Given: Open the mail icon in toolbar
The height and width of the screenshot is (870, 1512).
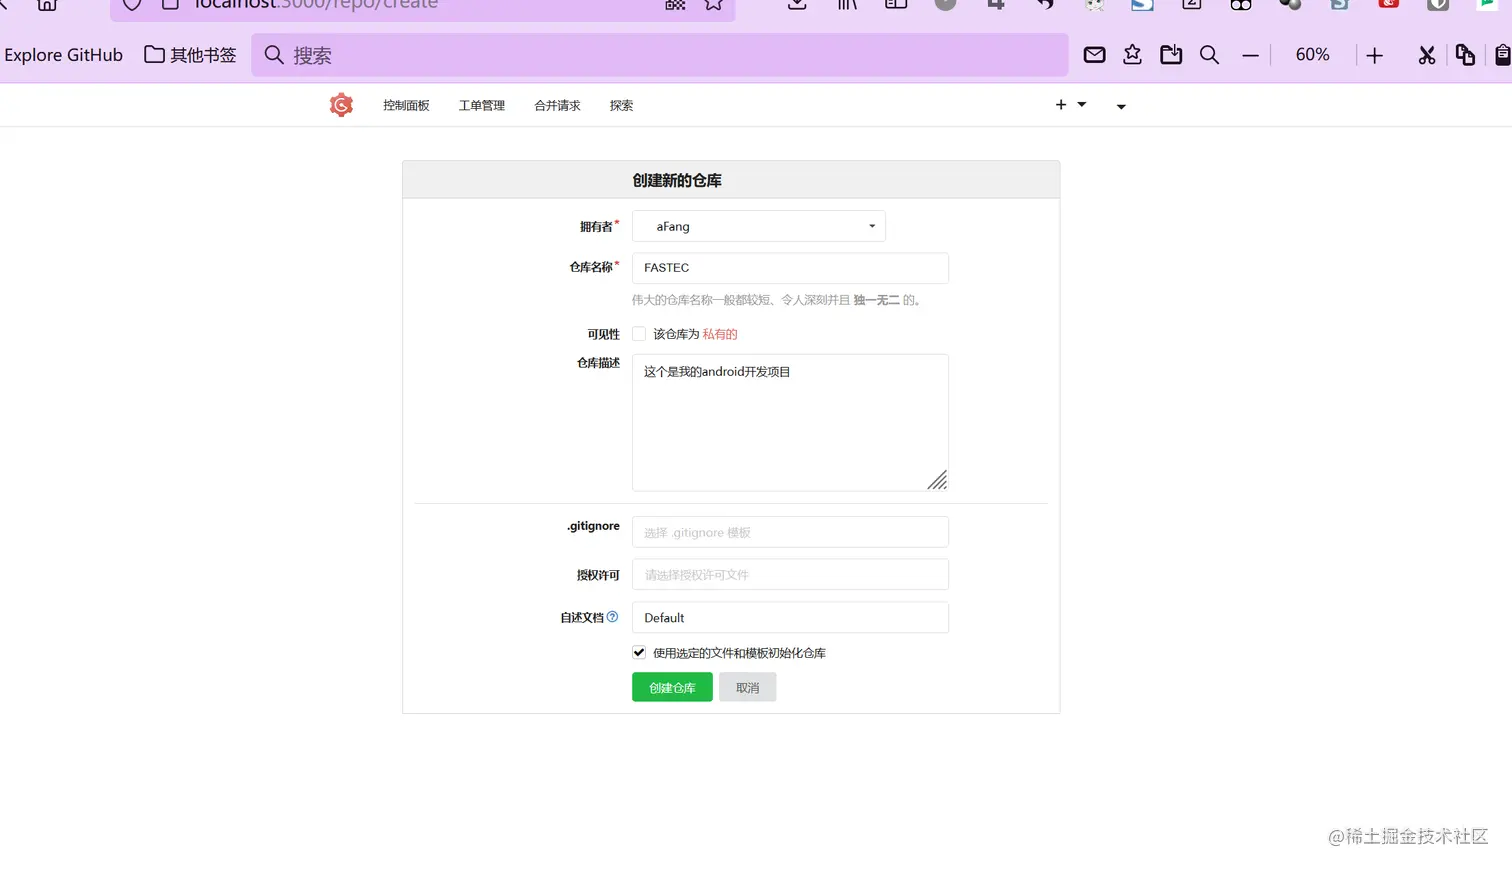Looking at the screenshot, I should (1094, 55).
